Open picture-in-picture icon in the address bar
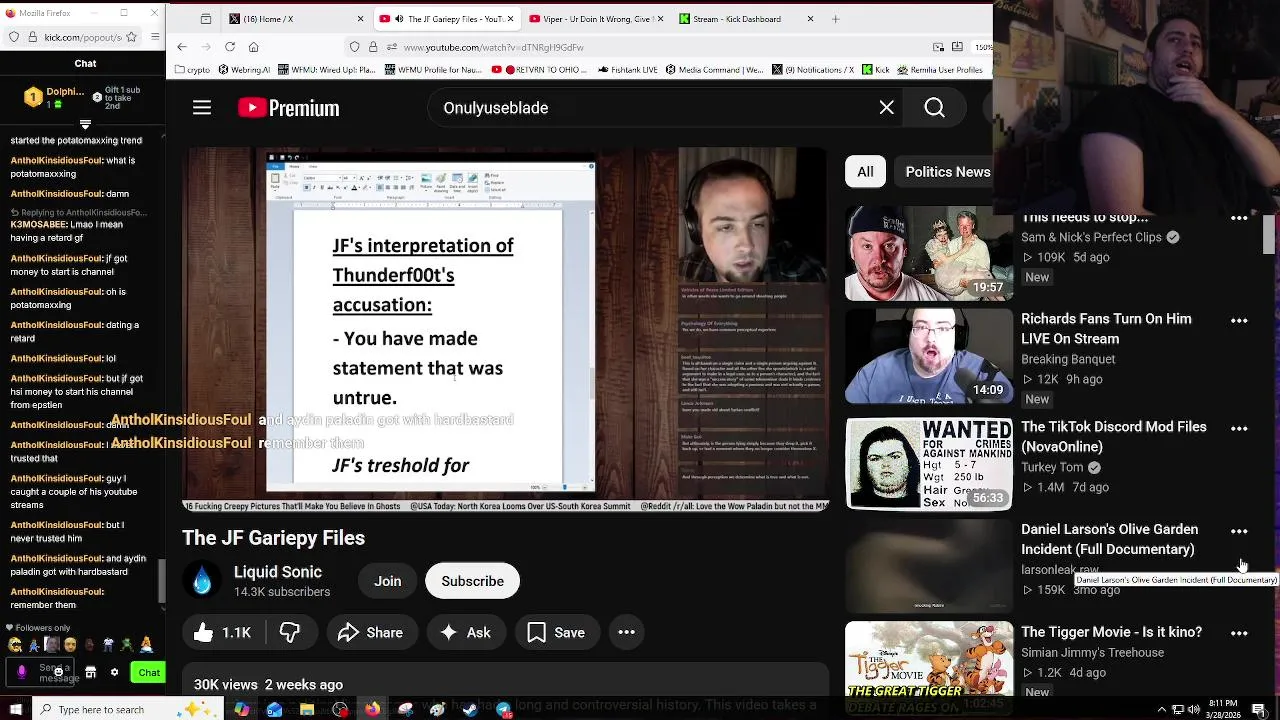The height and width of the screenshot is (720, 1280). point(938,47)
